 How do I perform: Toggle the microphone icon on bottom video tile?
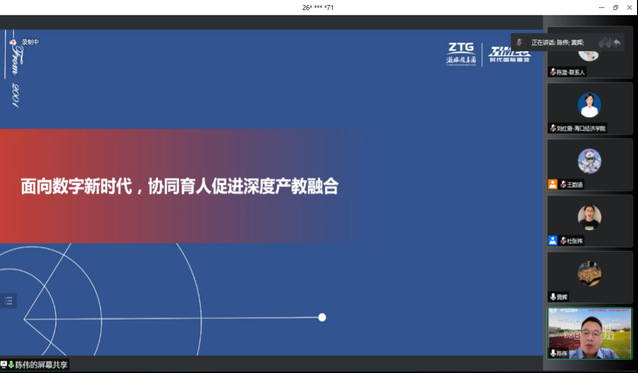point(553,353)
